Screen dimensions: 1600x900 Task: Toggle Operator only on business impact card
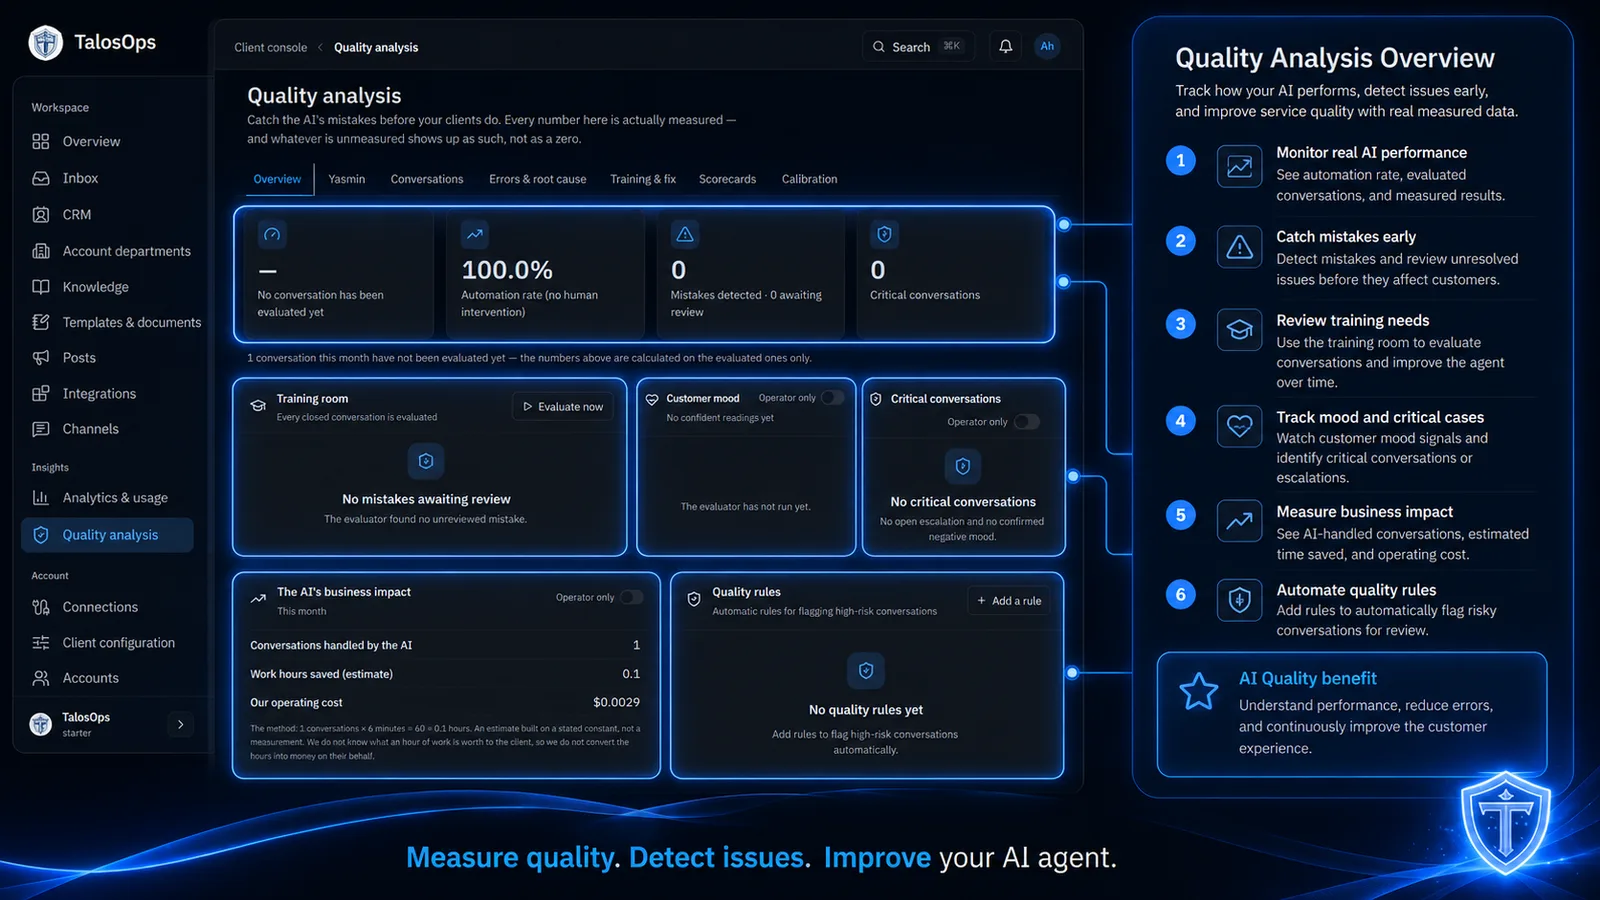pyautogui.click(x=631, y=597)
